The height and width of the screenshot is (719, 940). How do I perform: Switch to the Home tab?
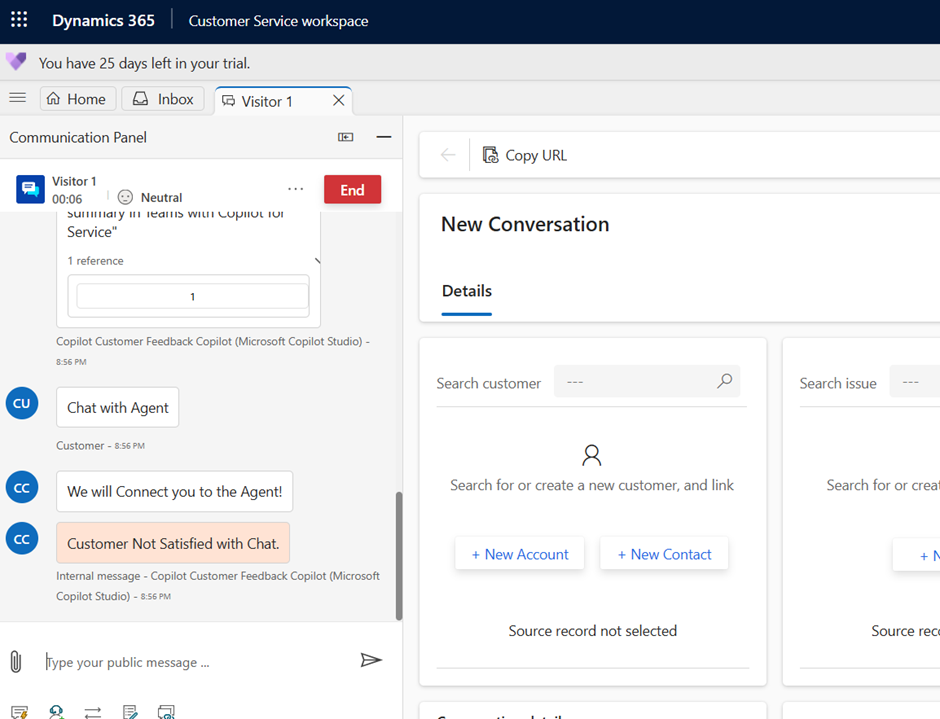[x=76, y=99]
